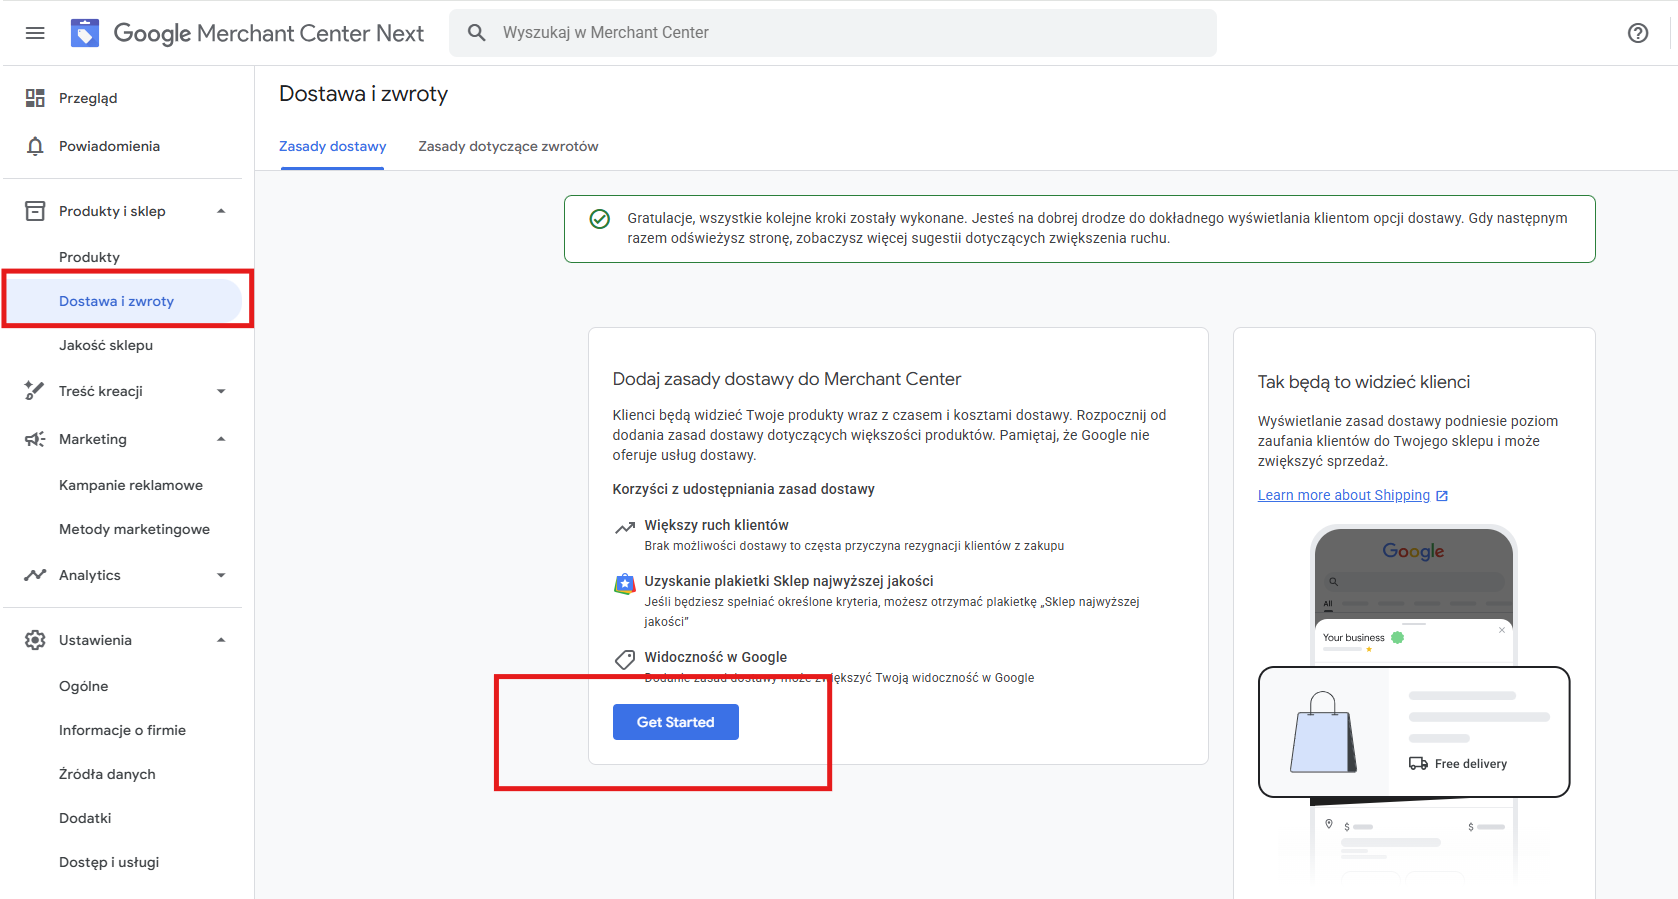Expand the Analytics section arrow
The image size is (1678, 899).
(x=221, y=575)
